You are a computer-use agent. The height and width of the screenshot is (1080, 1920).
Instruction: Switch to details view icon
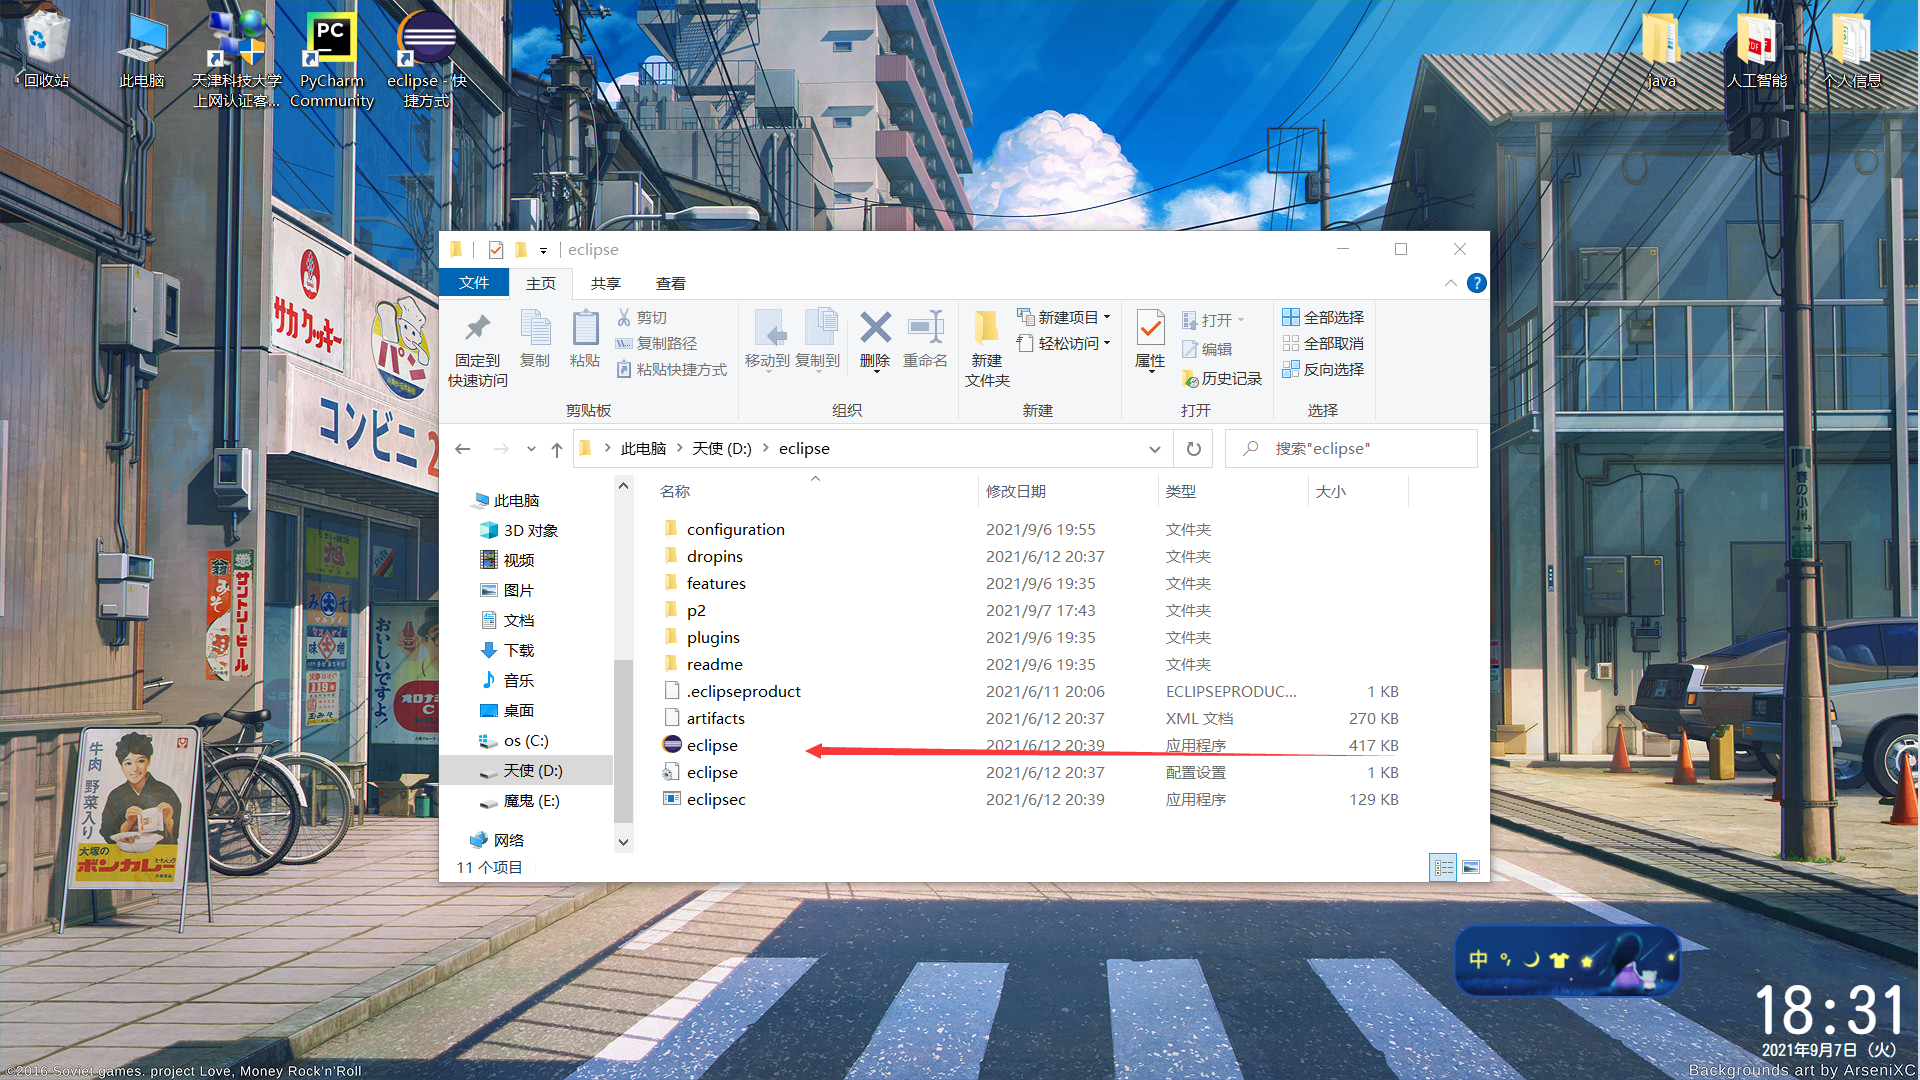[1443, 868]
